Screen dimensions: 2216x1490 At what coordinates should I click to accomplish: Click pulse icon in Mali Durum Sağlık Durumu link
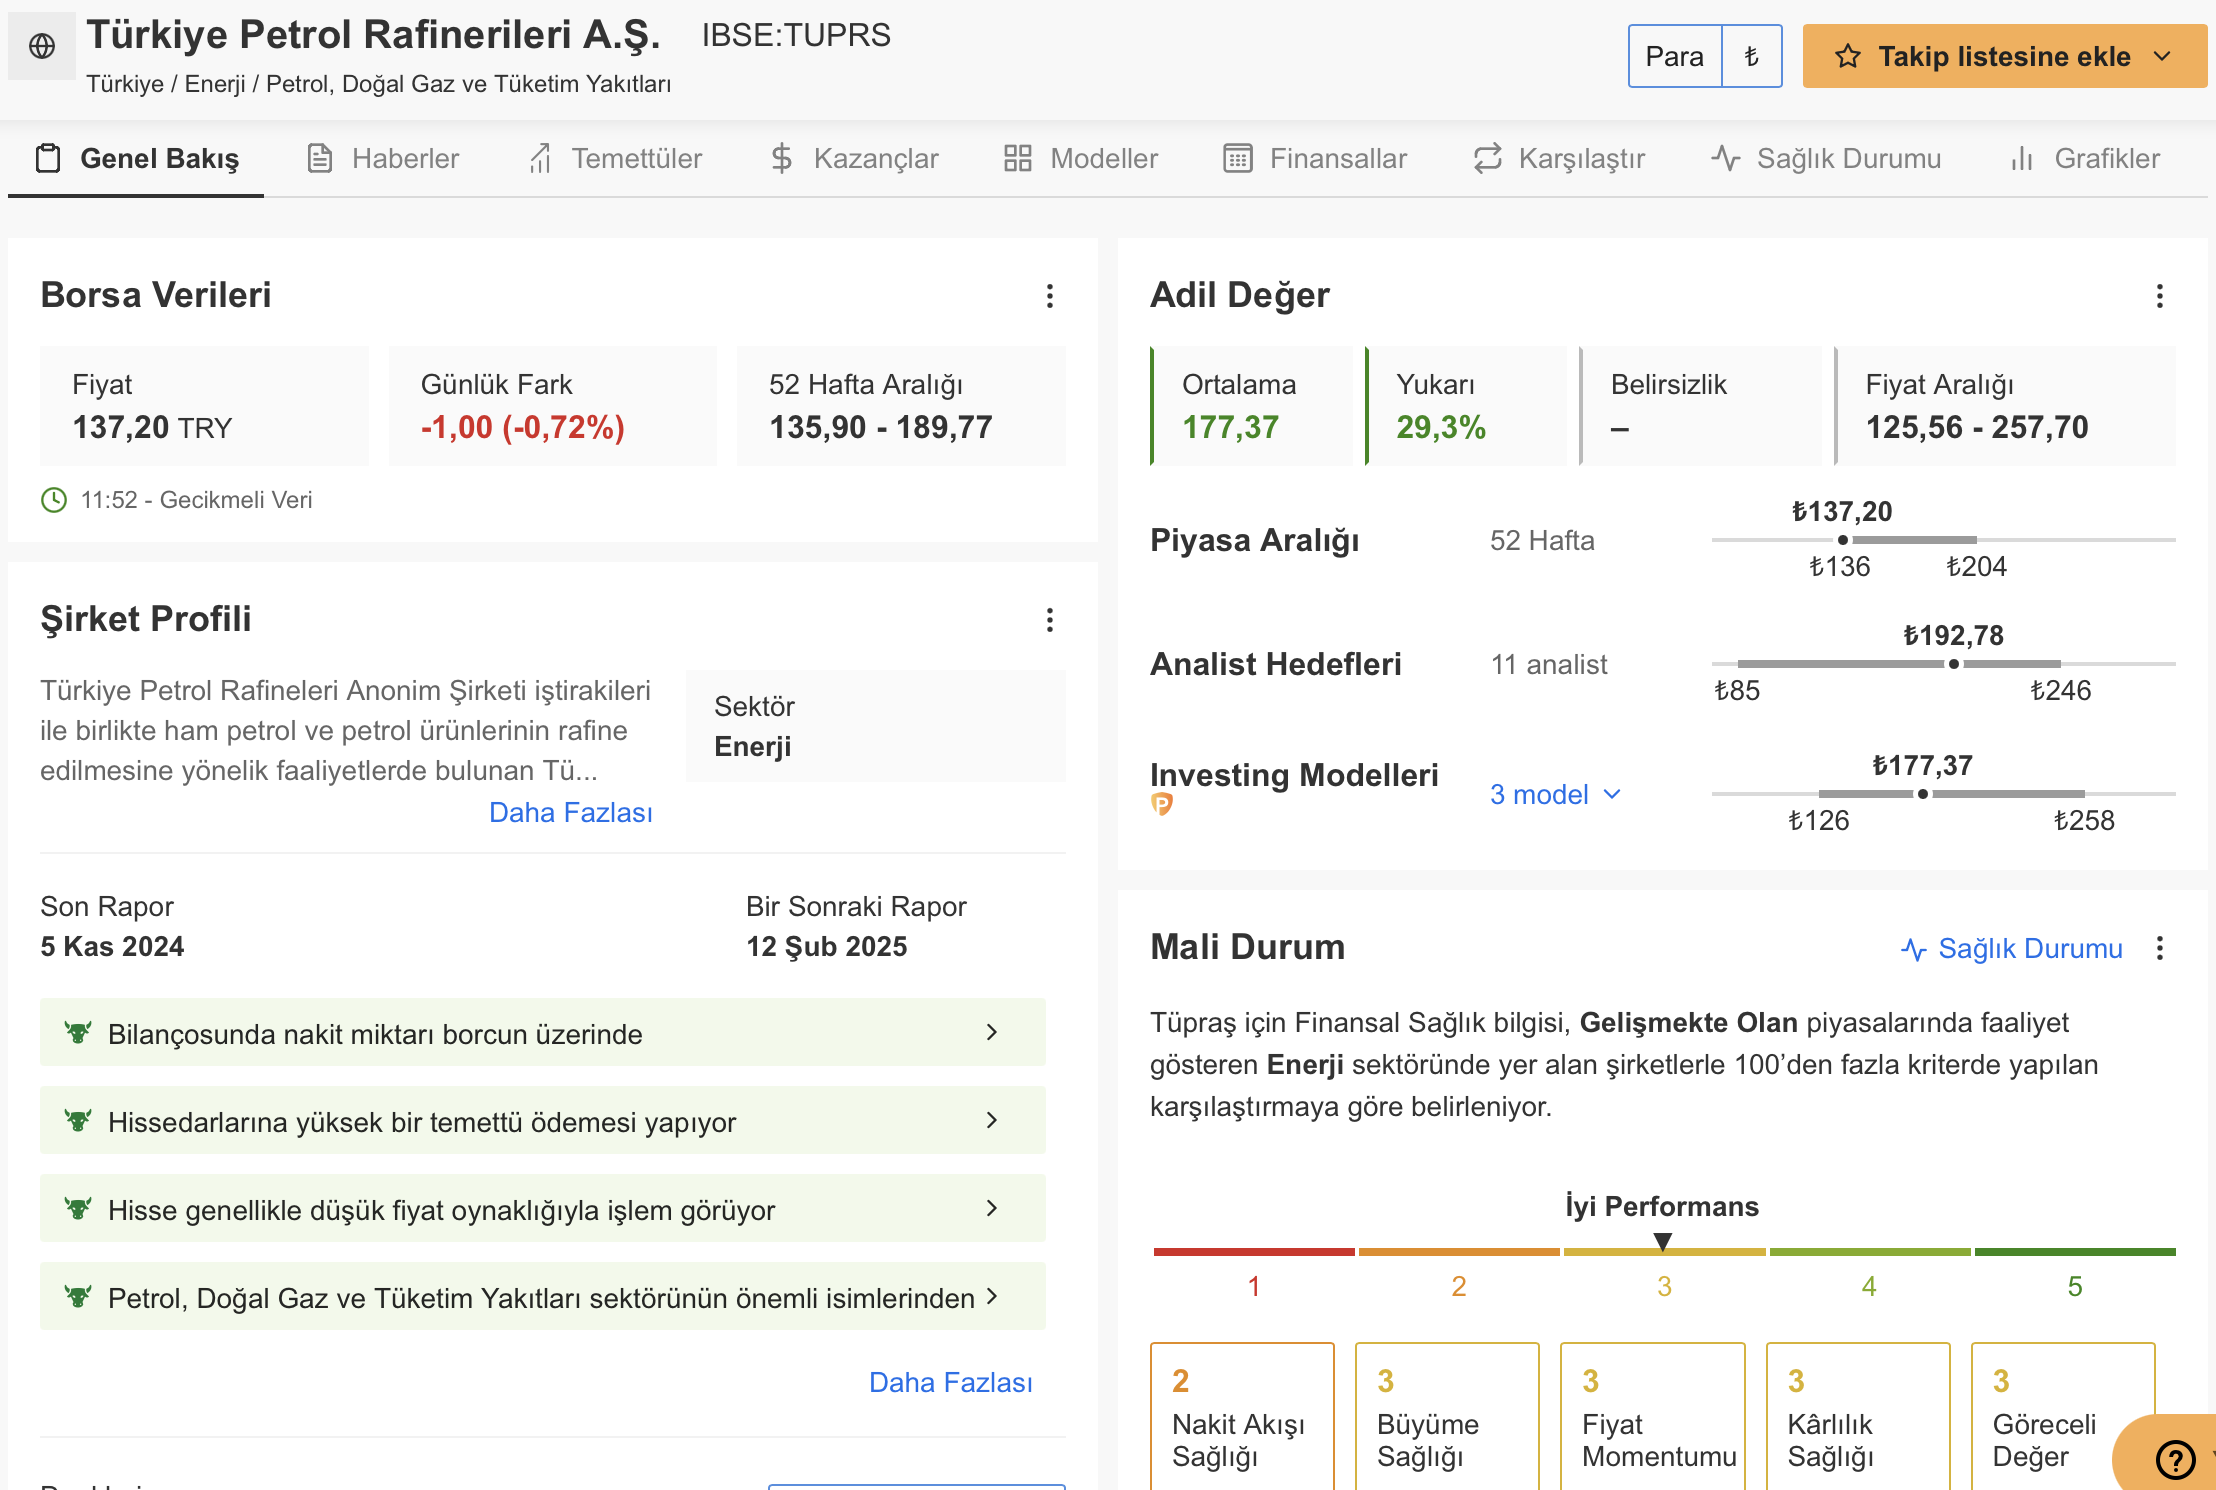tap(1914, 949)
